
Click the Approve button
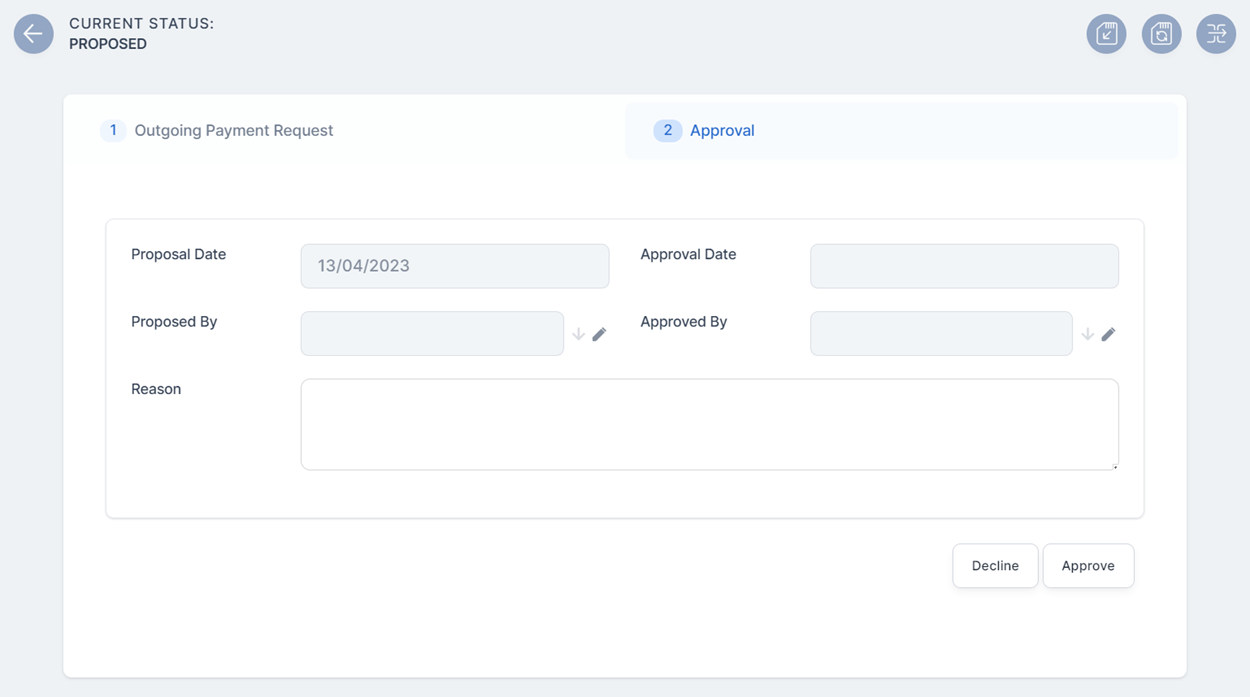pos(1088,565)
